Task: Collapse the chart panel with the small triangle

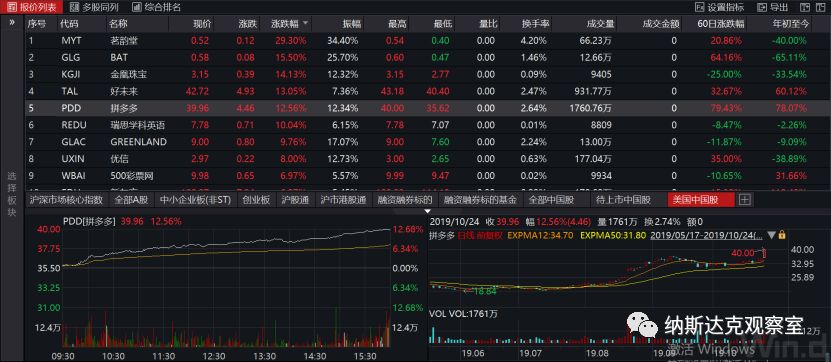Action: tap(428, 211)
